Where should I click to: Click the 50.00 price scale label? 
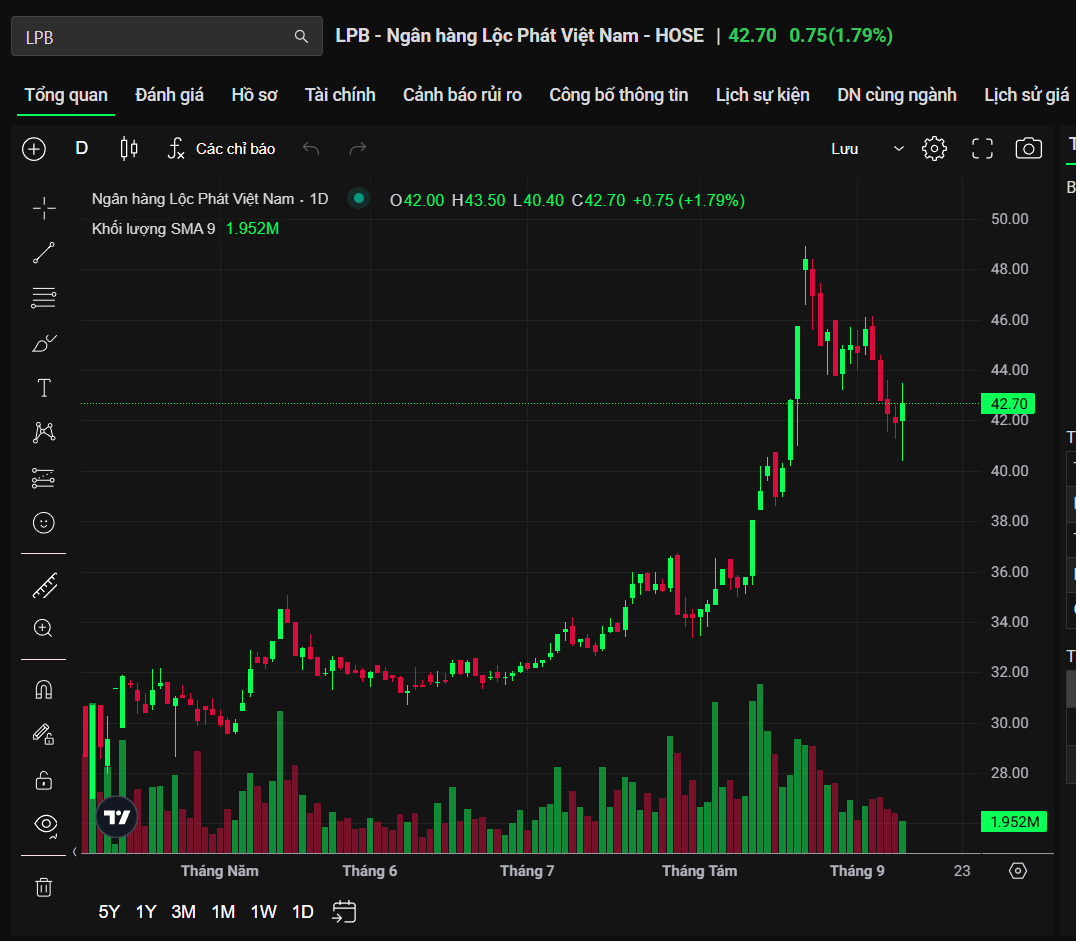(1009, 219)
